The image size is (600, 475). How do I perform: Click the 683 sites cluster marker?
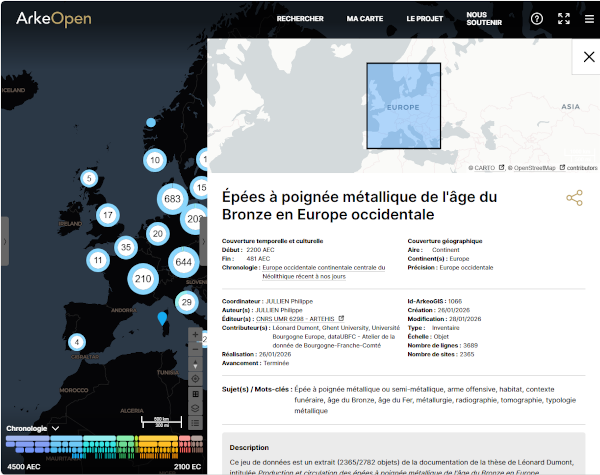coord(172,199)
